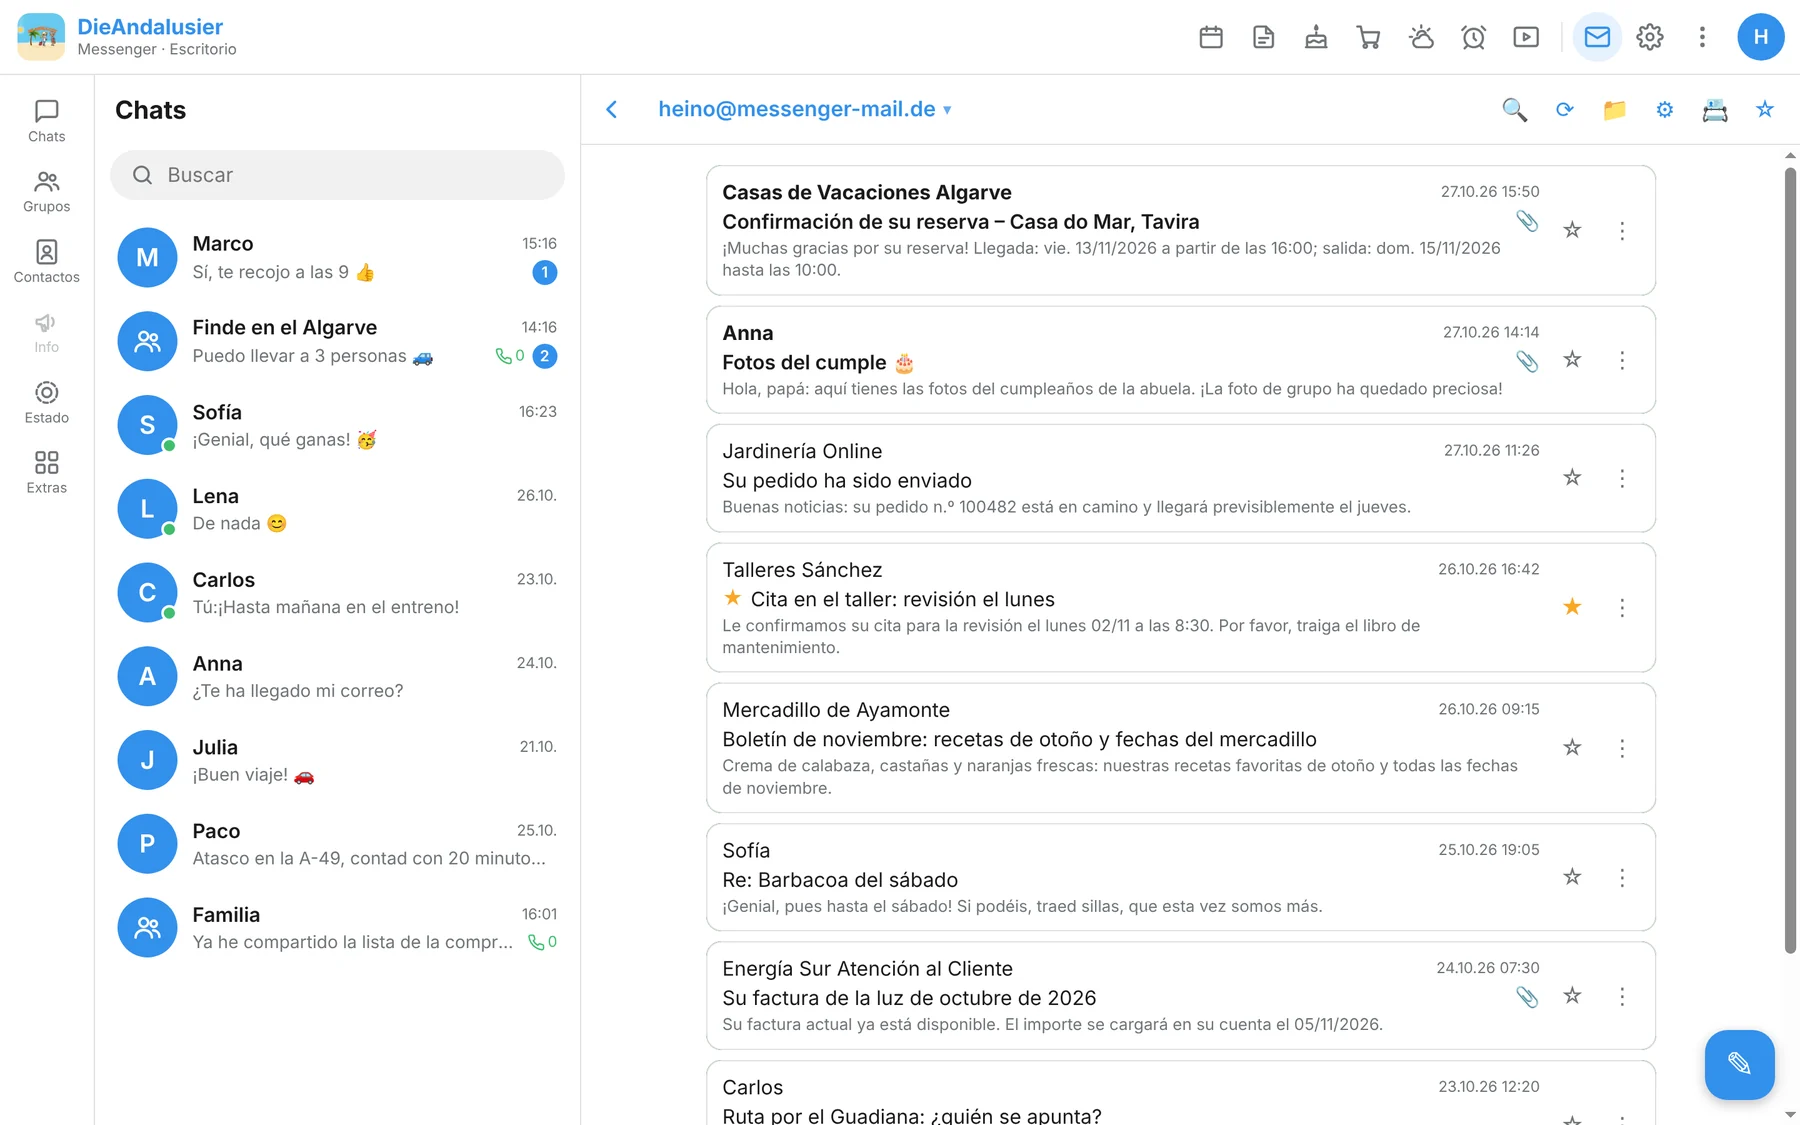Image resolution: width=1800 pixels, height=1125 pixels.
Task: Search emails with the magnifier icon
Action: coord(1515,110)
